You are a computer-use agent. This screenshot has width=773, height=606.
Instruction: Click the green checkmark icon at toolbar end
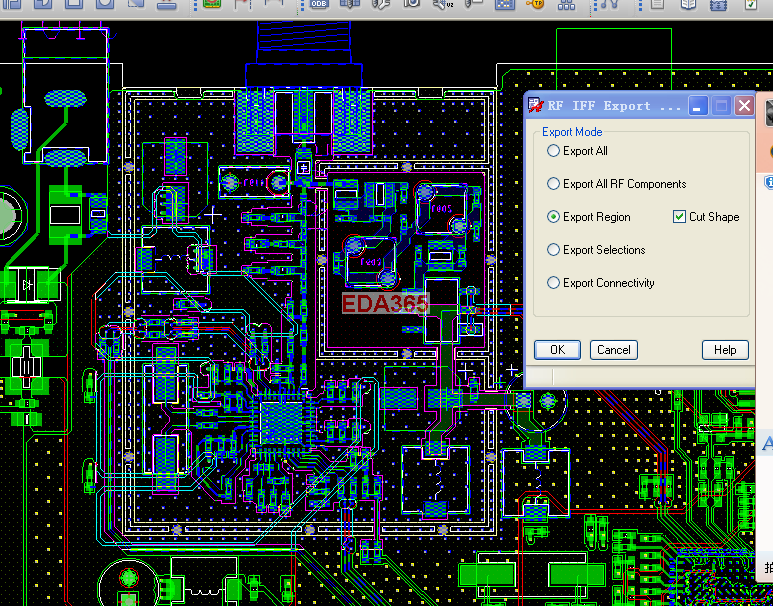[x=751, y=4]
